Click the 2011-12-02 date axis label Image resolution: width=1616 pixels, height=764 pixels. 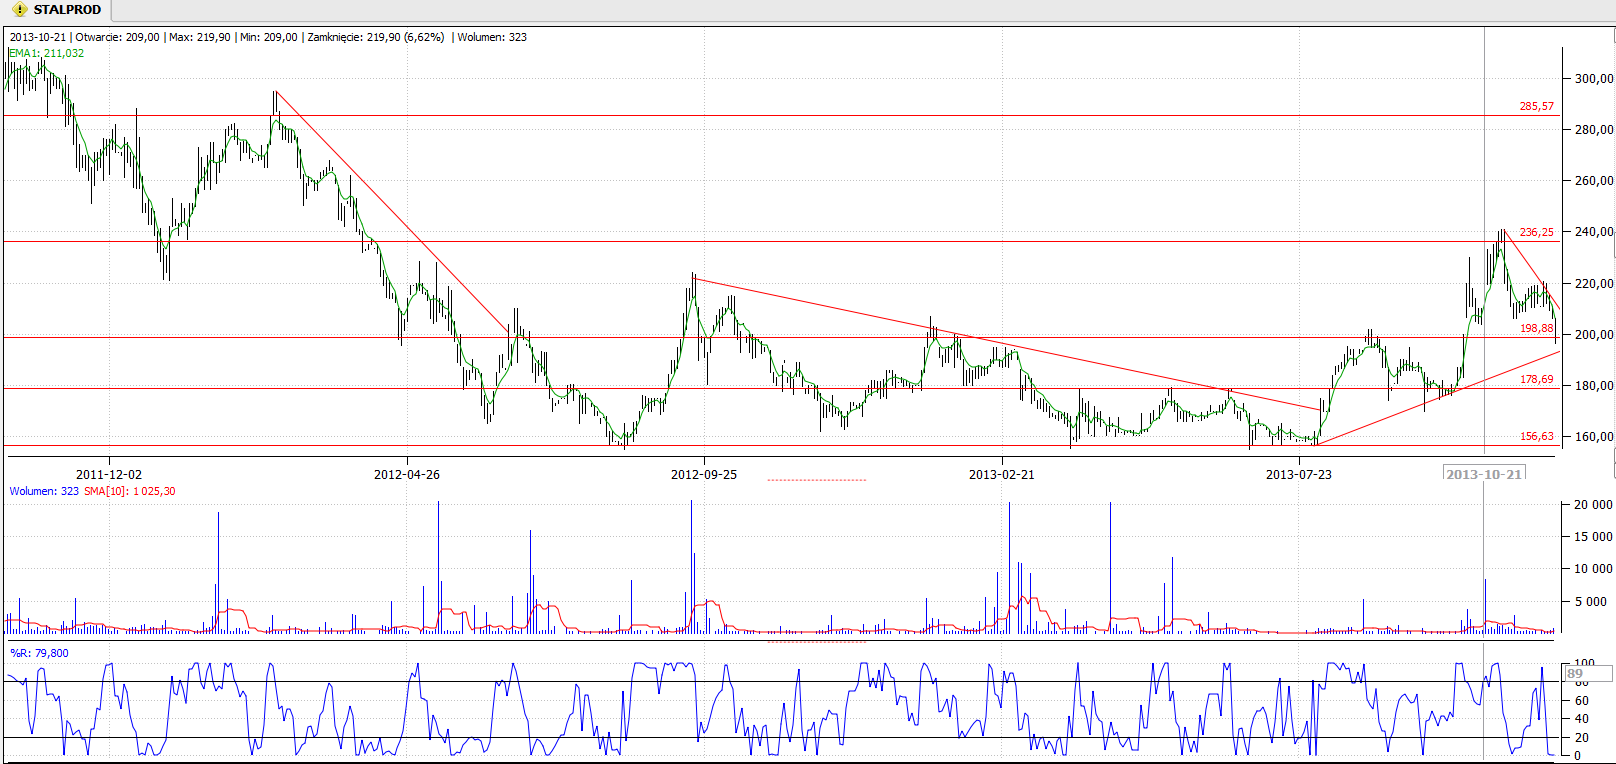[x=109, y=474]
